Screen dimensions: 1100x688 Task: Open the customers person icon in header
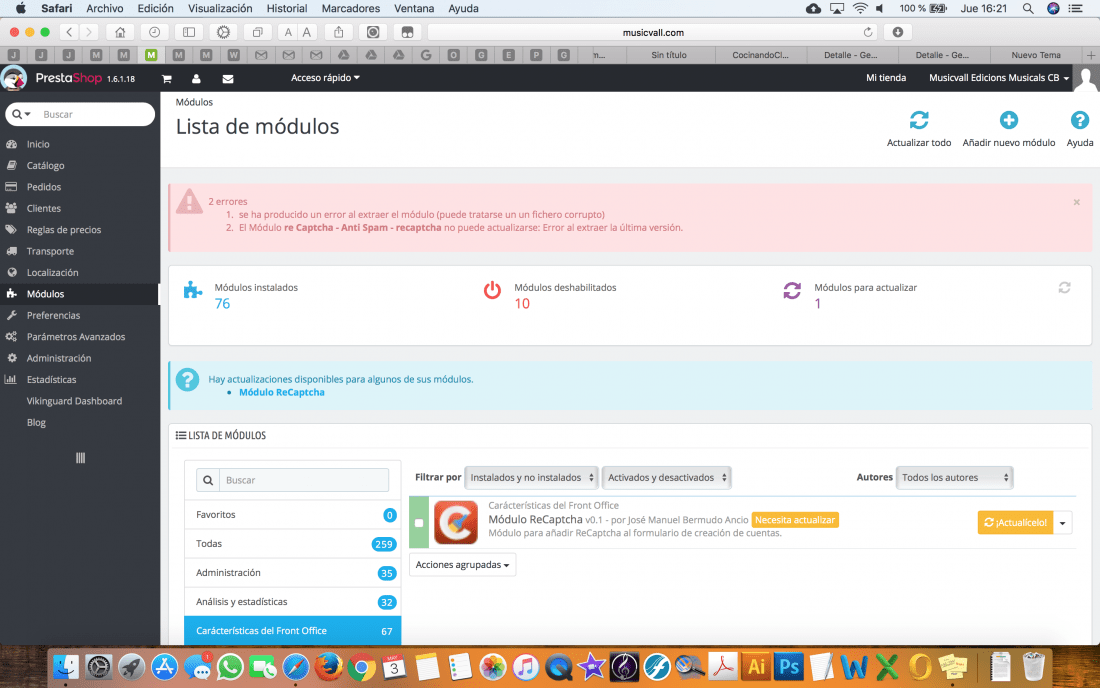196,79
